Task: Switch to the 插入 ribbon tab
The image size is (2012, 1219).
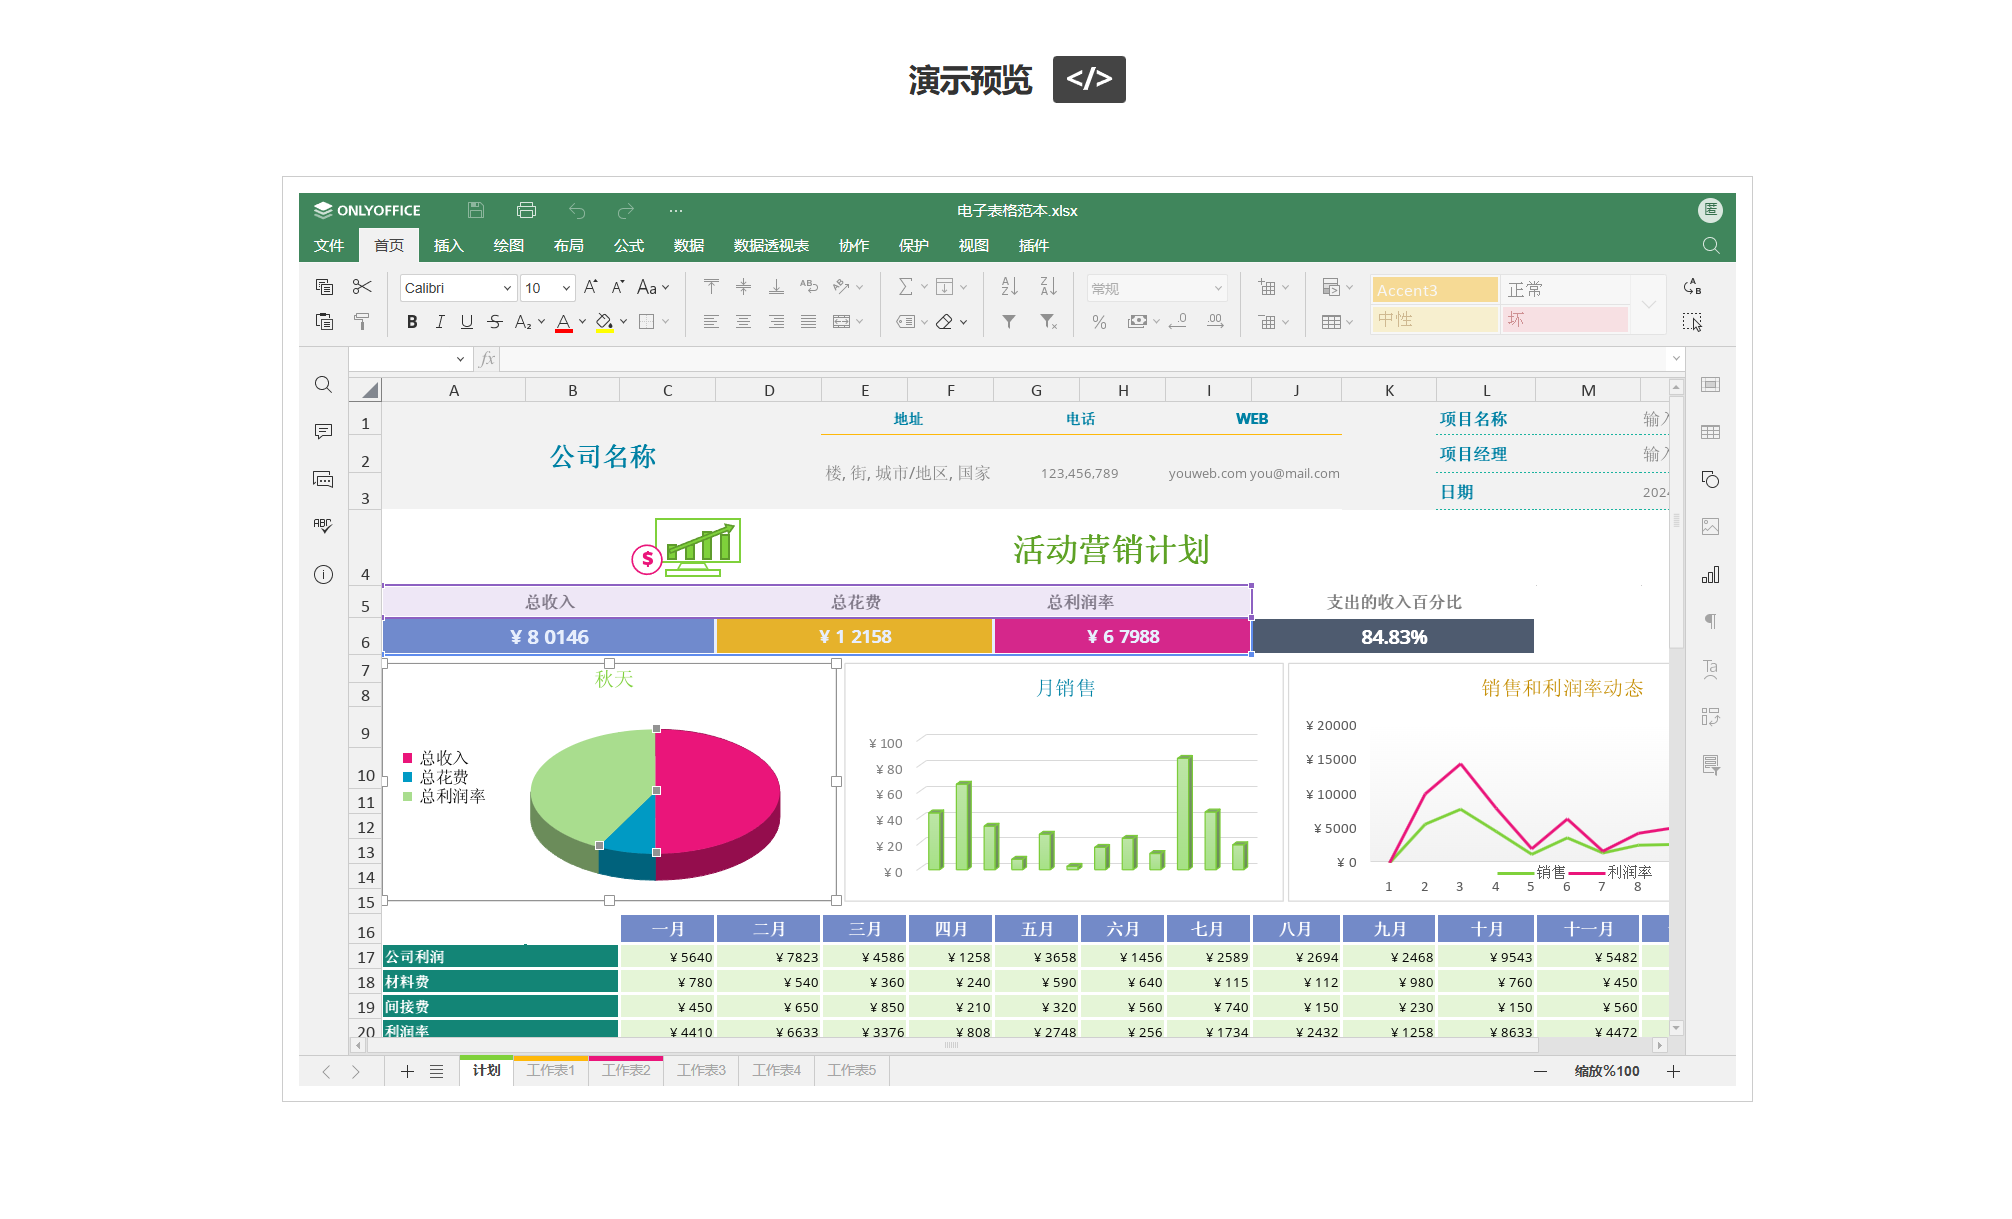Action: (x=448, y=245)
